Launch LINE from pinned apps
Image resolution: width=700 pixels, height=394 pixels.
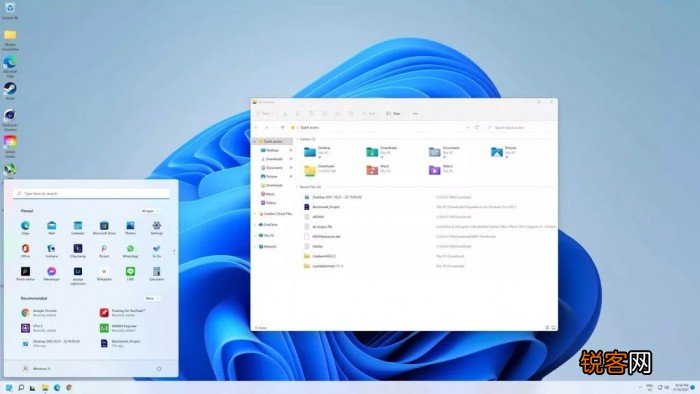(x=130, y=274)
